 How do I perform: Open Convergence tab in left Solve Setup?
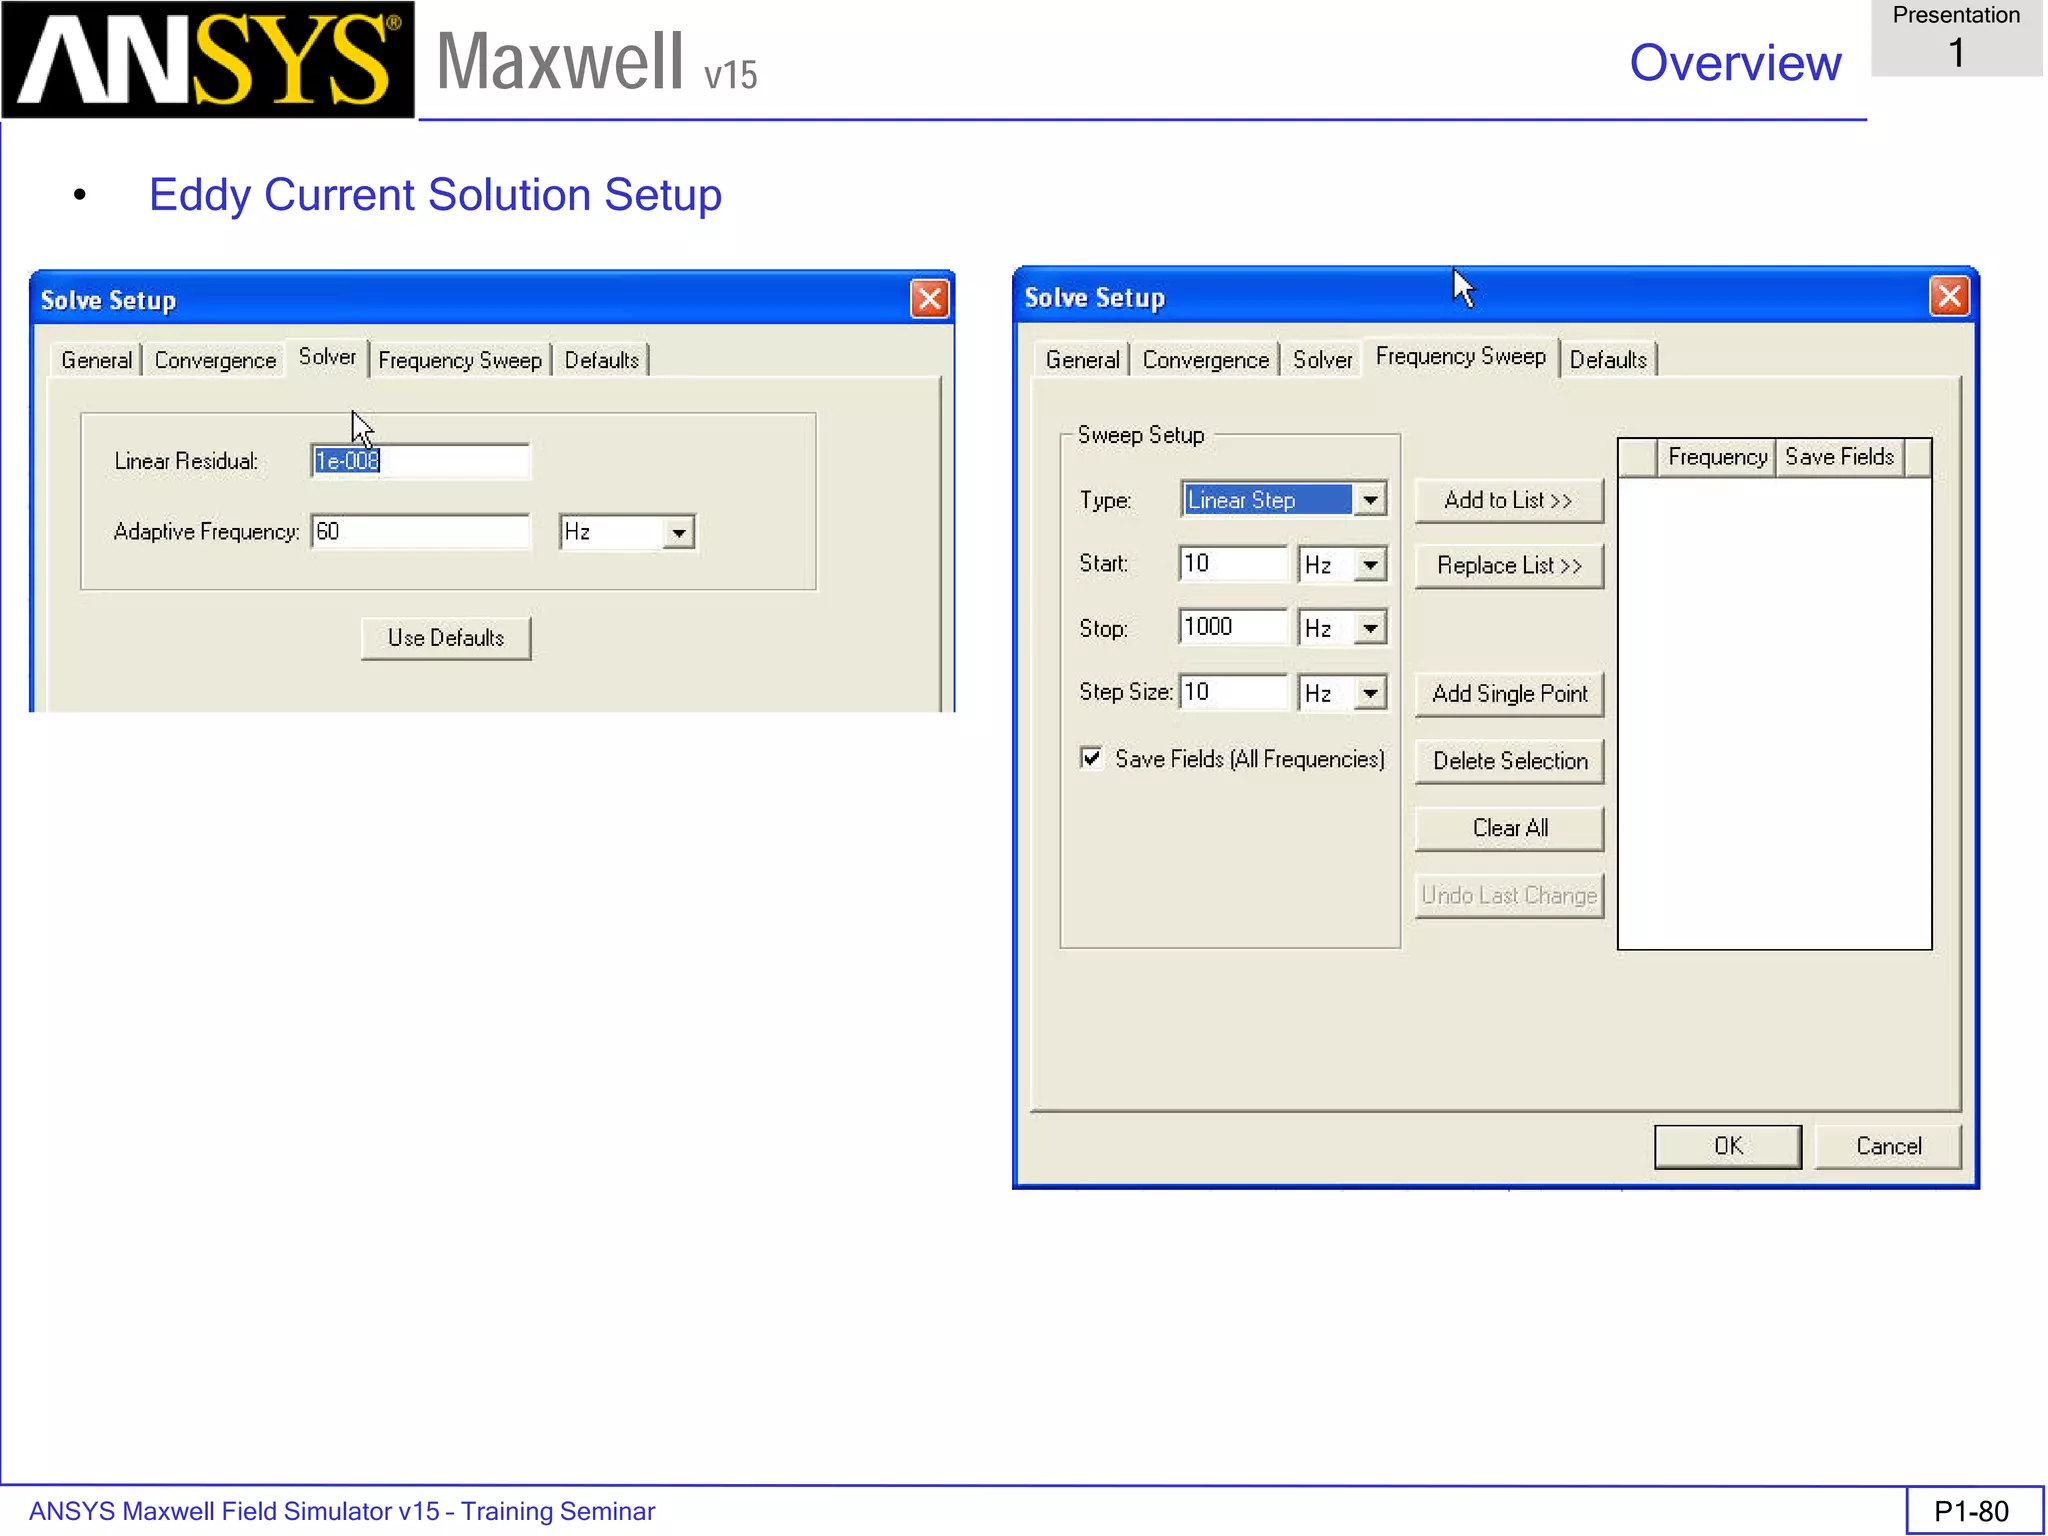pyautogui.click(x=215, y=360)
